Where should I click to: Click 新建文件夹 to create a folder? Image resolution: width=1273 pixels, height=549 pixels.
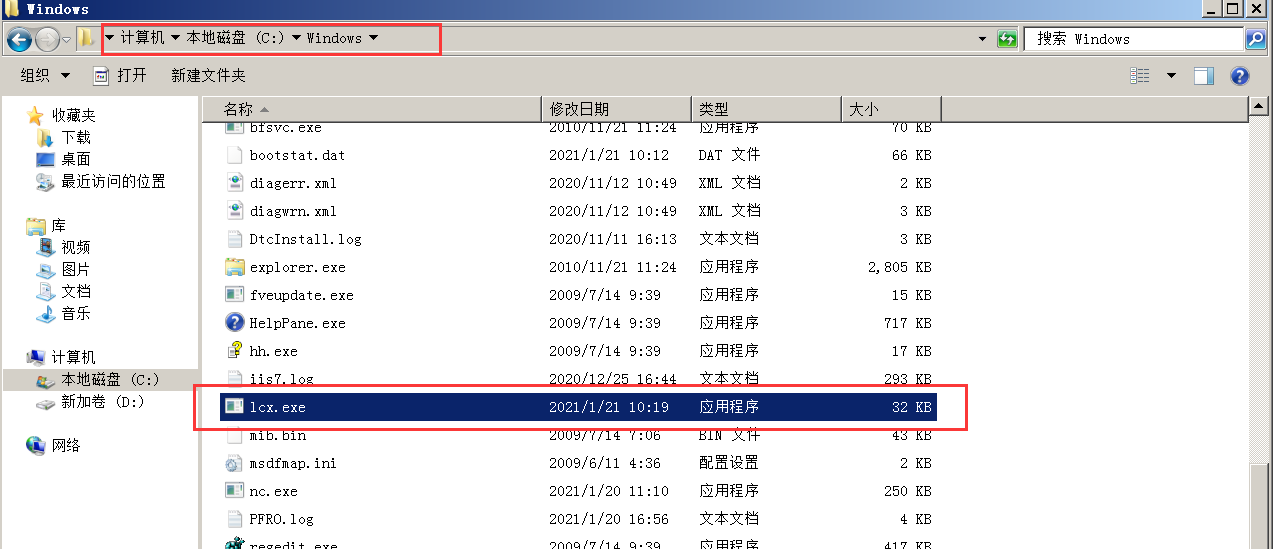208,75
